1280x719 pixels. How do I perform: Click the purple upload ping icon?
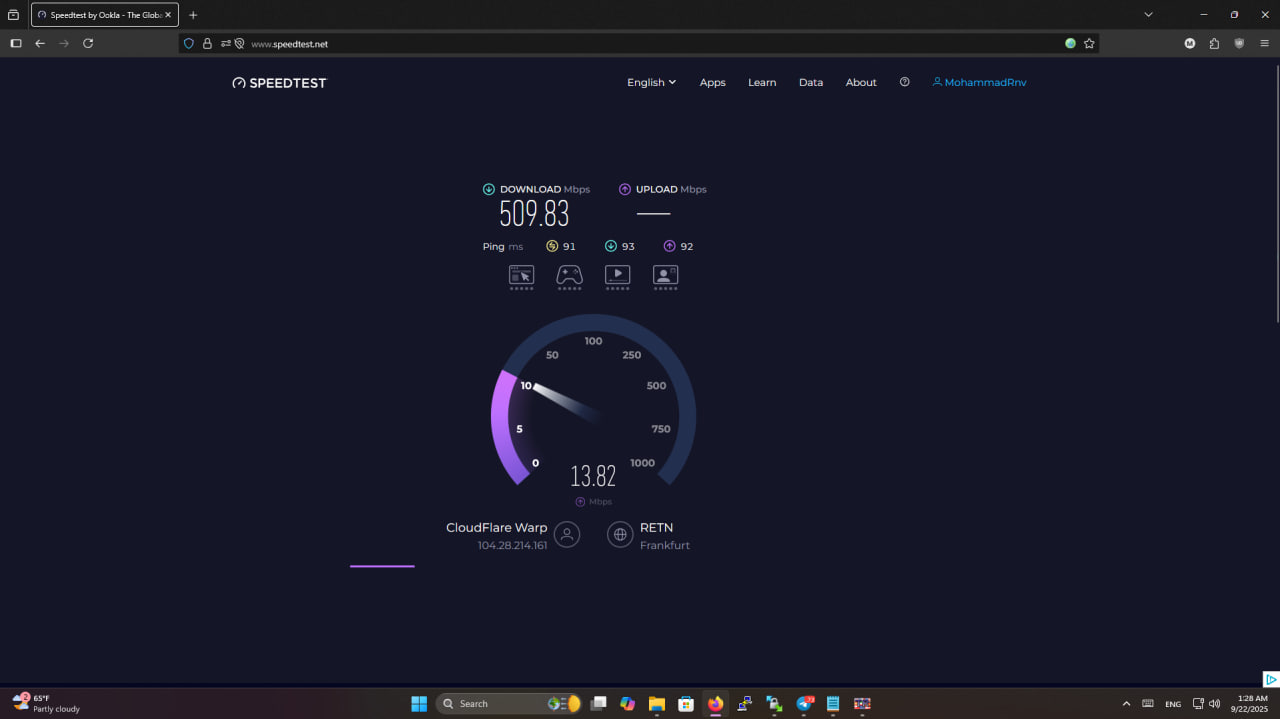click(x=669, y=246)
